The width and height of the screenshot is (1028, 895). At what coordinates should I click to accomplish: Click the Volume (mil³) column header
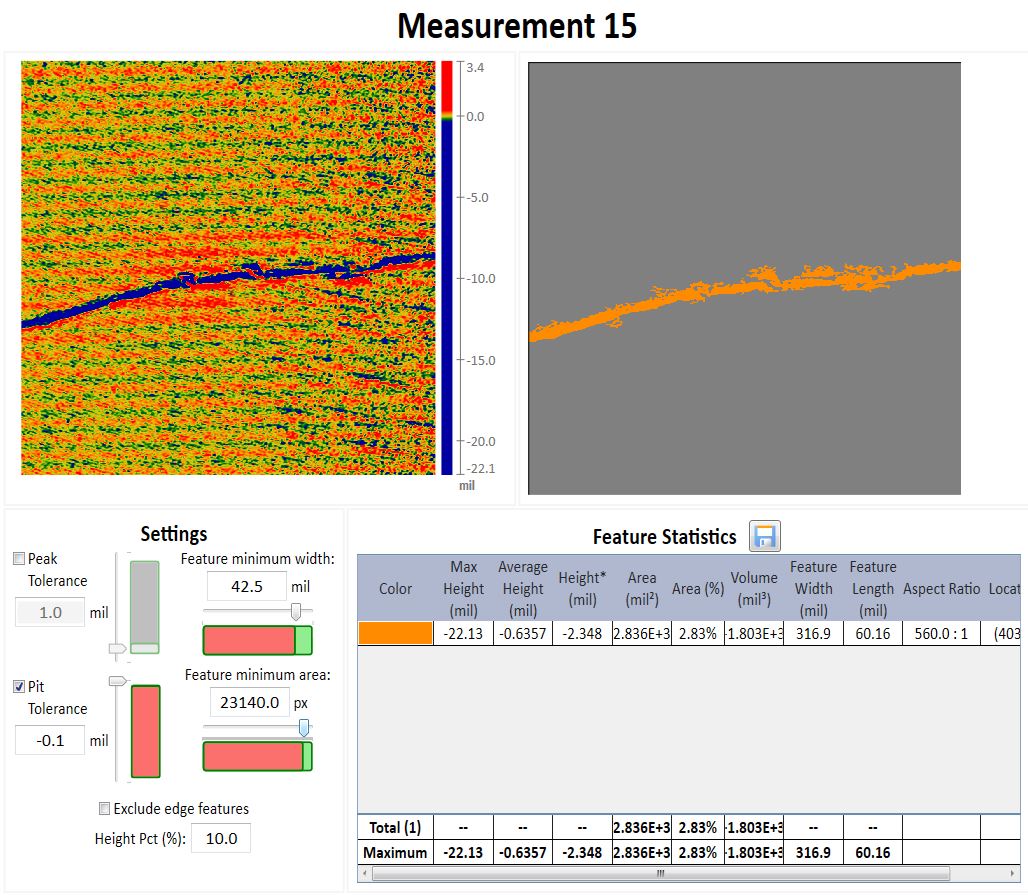point(754,588)
